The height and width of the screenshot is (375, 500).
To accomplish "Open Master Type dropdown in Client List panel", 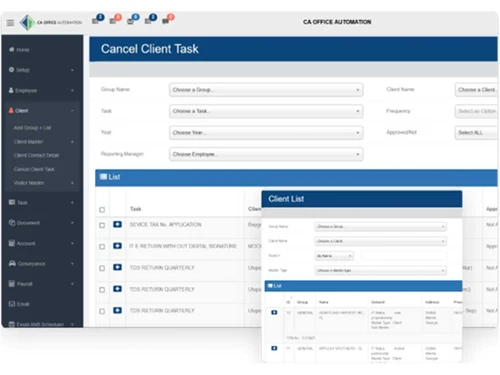I will click(x=381, y=270).
